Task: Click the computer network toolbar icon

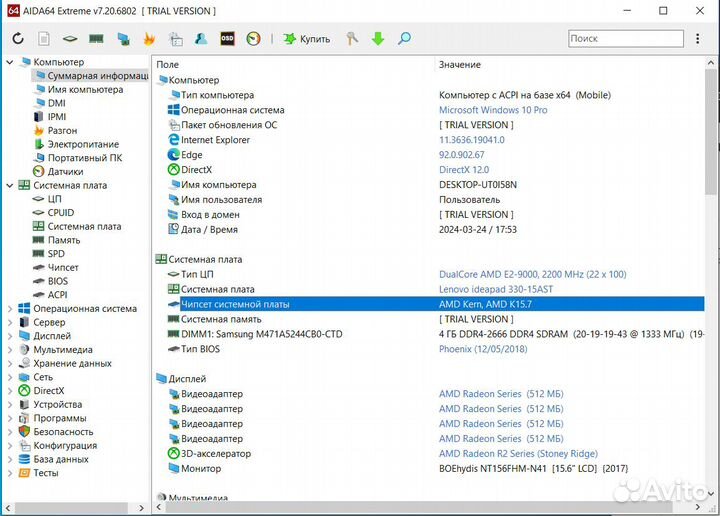Action: (x=123, y=39)
